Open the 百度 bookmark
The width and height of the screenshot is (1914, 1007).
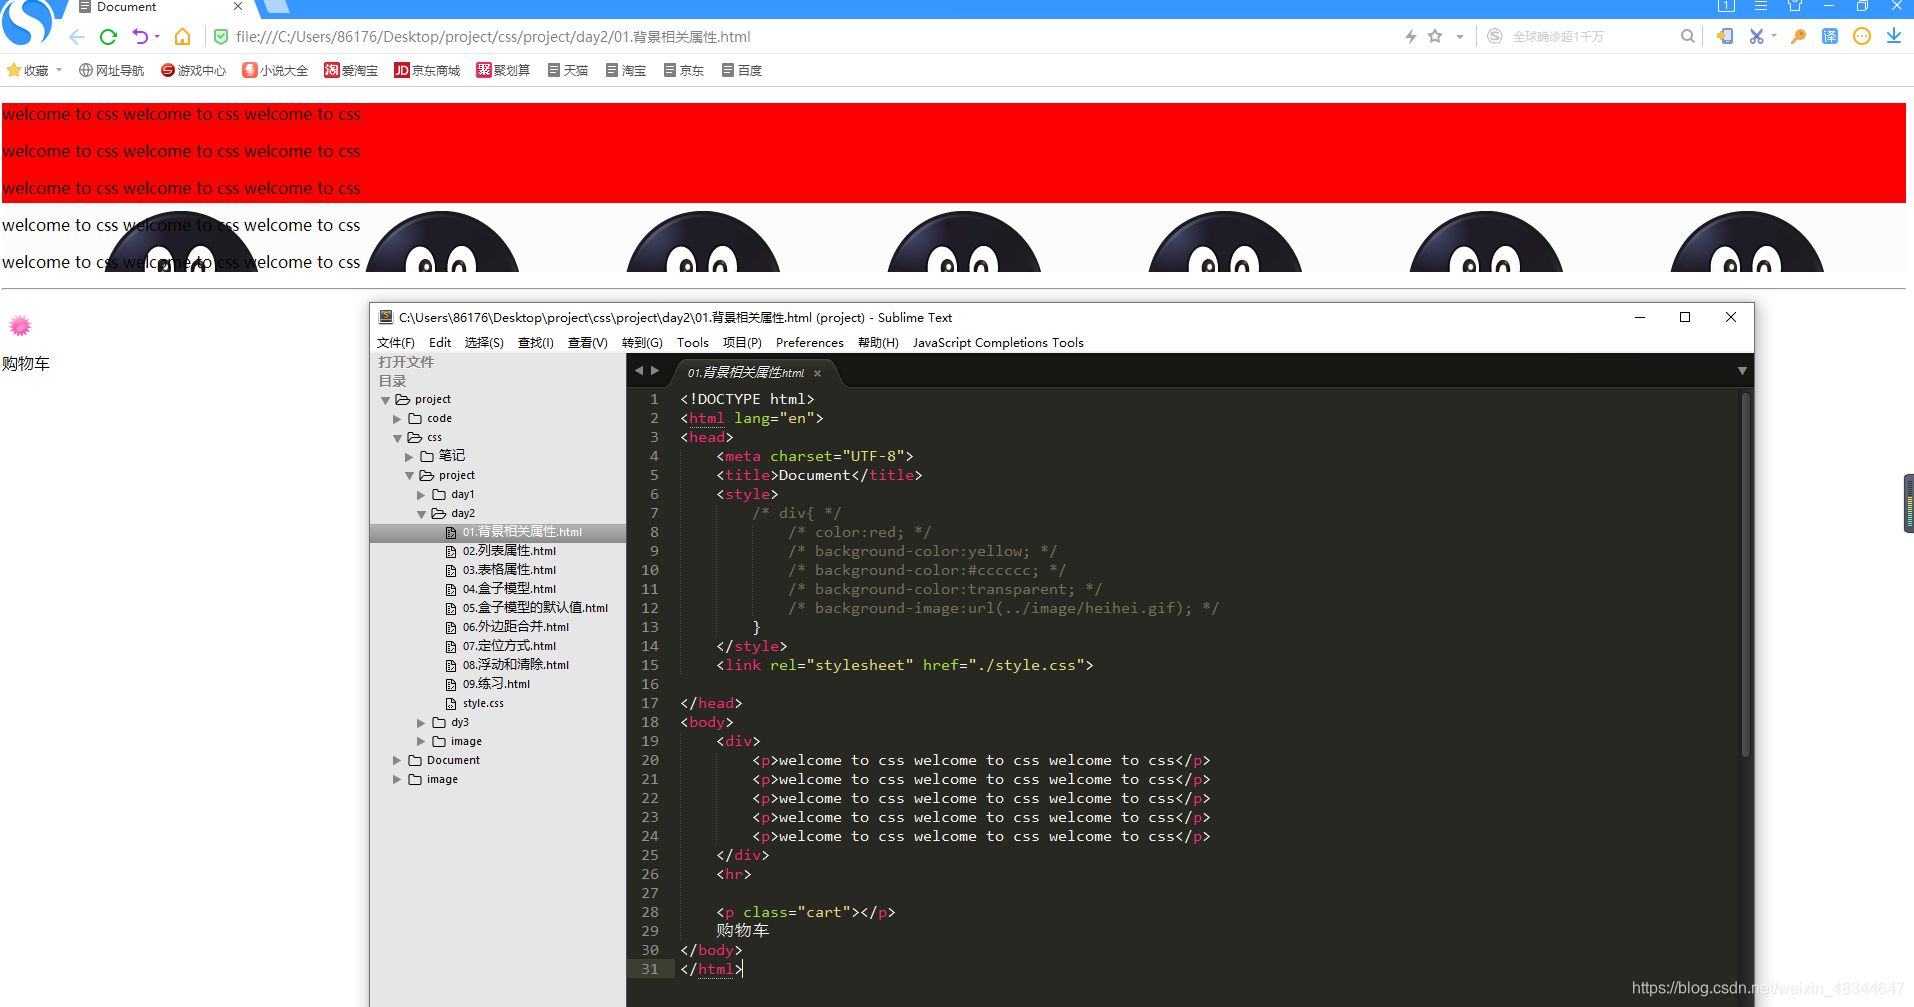click(742, 70)
